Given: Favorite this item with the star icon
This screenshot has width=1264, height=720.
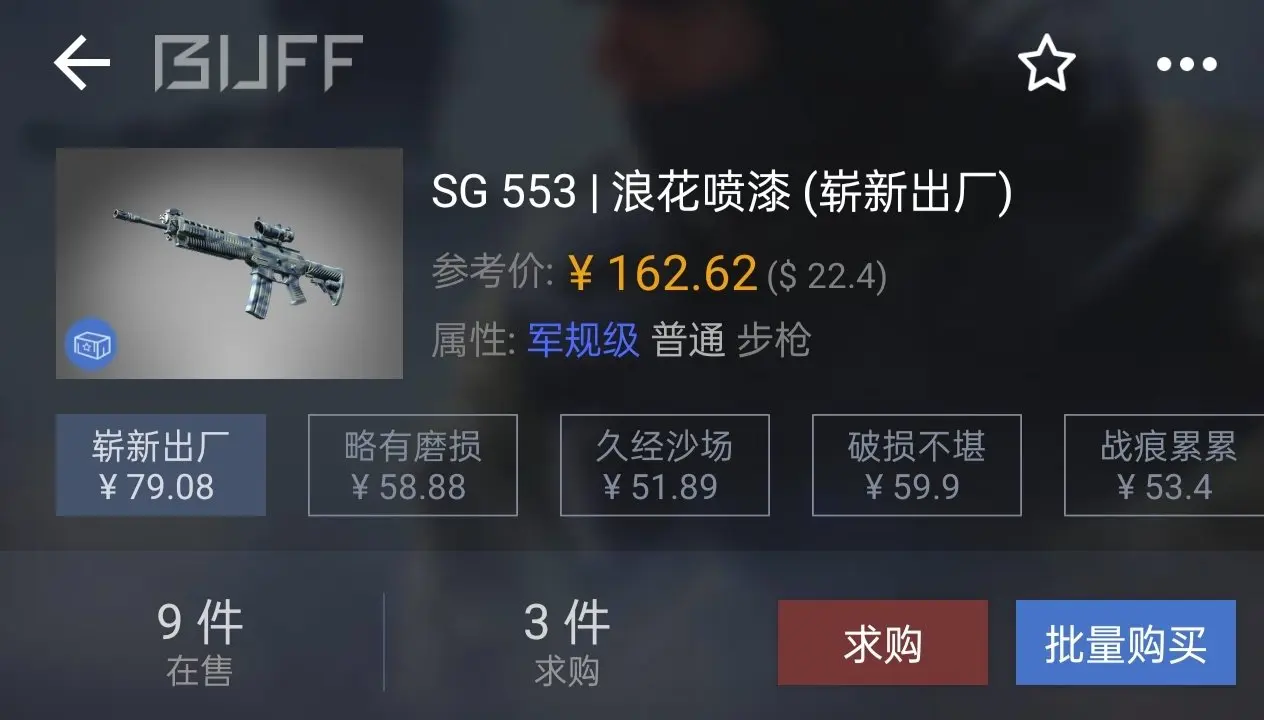Looking at the screenshot, I should (1046, 63).
